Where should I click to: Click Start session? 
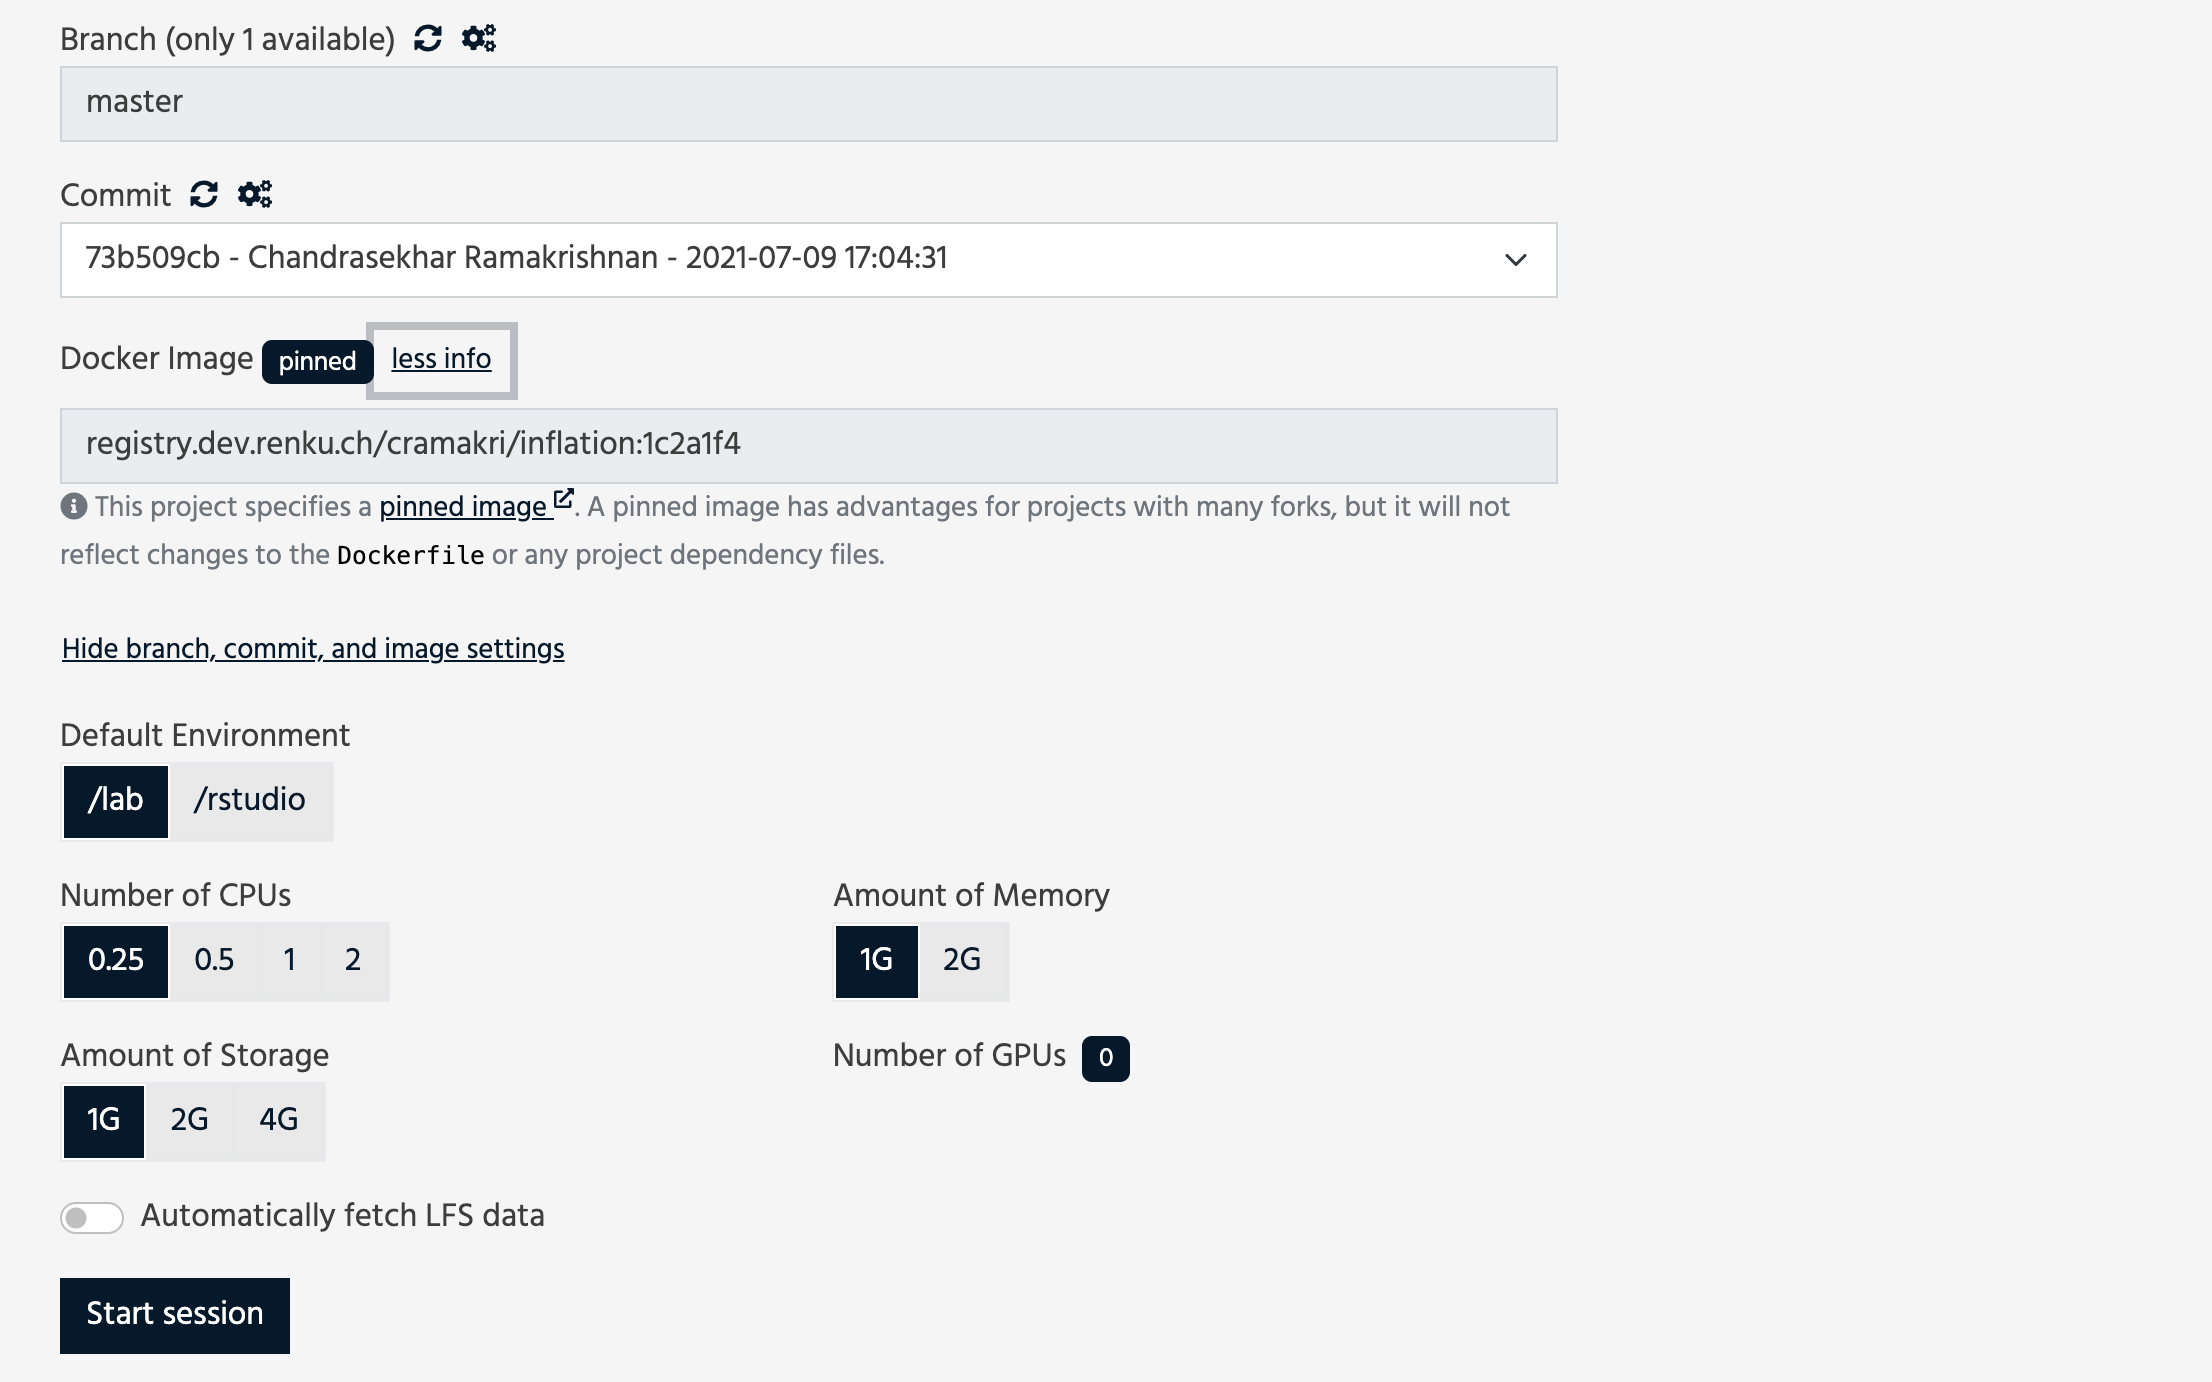point(174,1315)
